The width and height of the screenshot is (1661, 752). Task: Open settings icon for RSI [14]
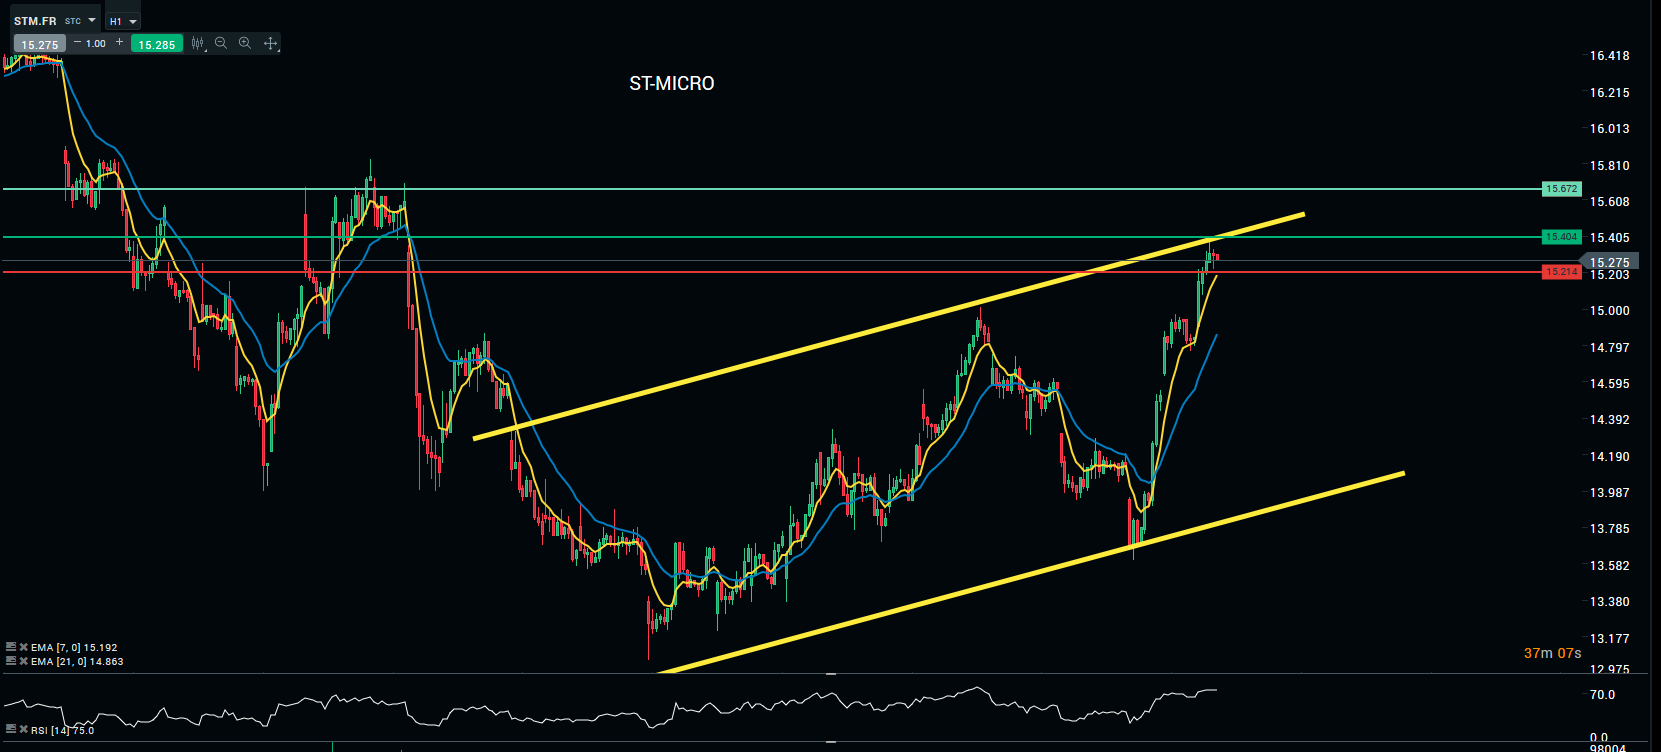[x=11, y=730]
